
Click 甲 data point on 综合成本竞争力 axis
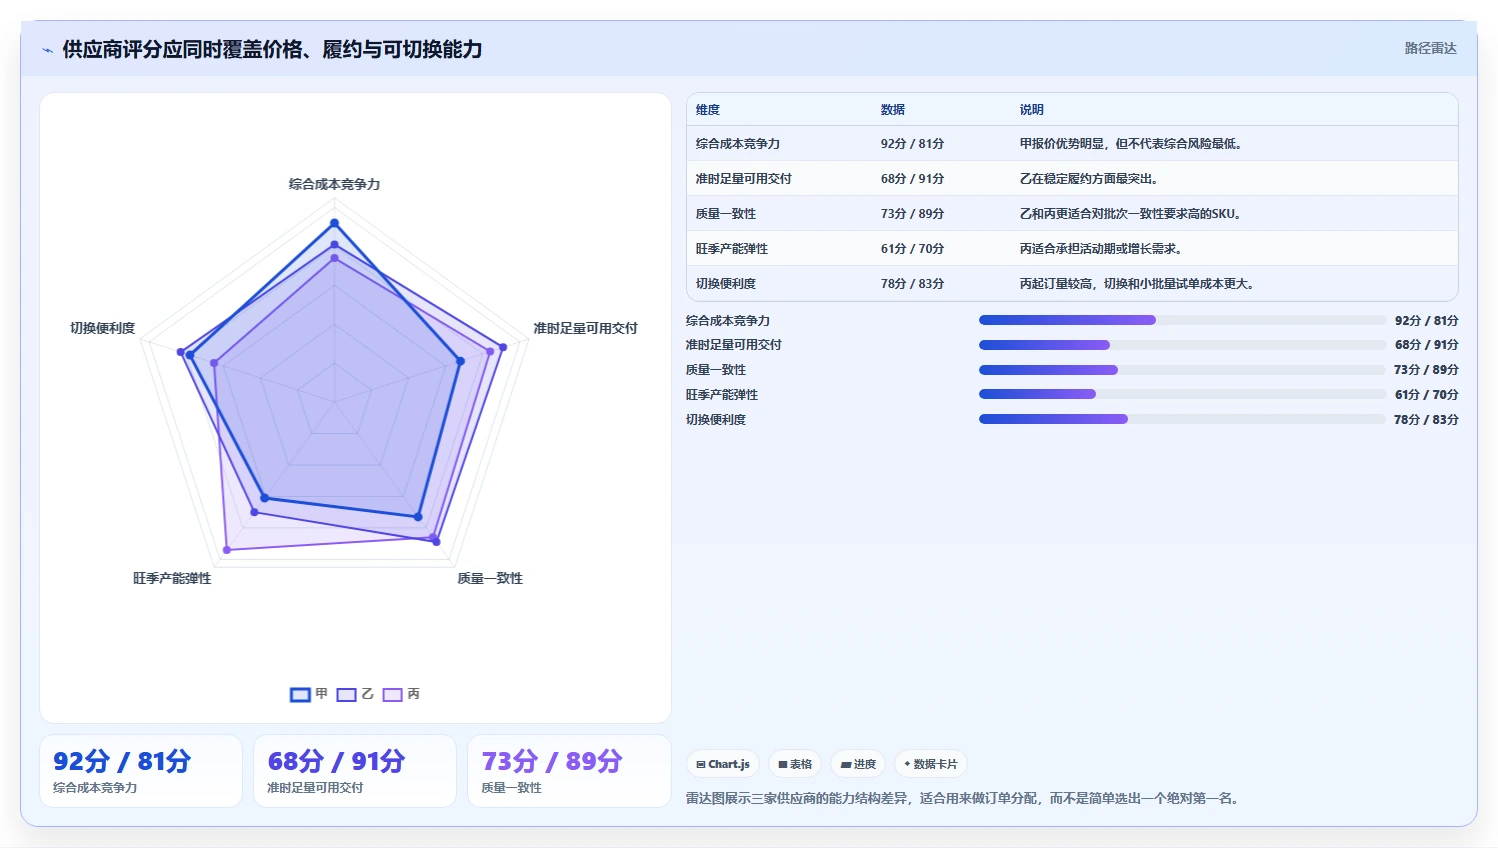pyautogui.click(x=334, y=223)
